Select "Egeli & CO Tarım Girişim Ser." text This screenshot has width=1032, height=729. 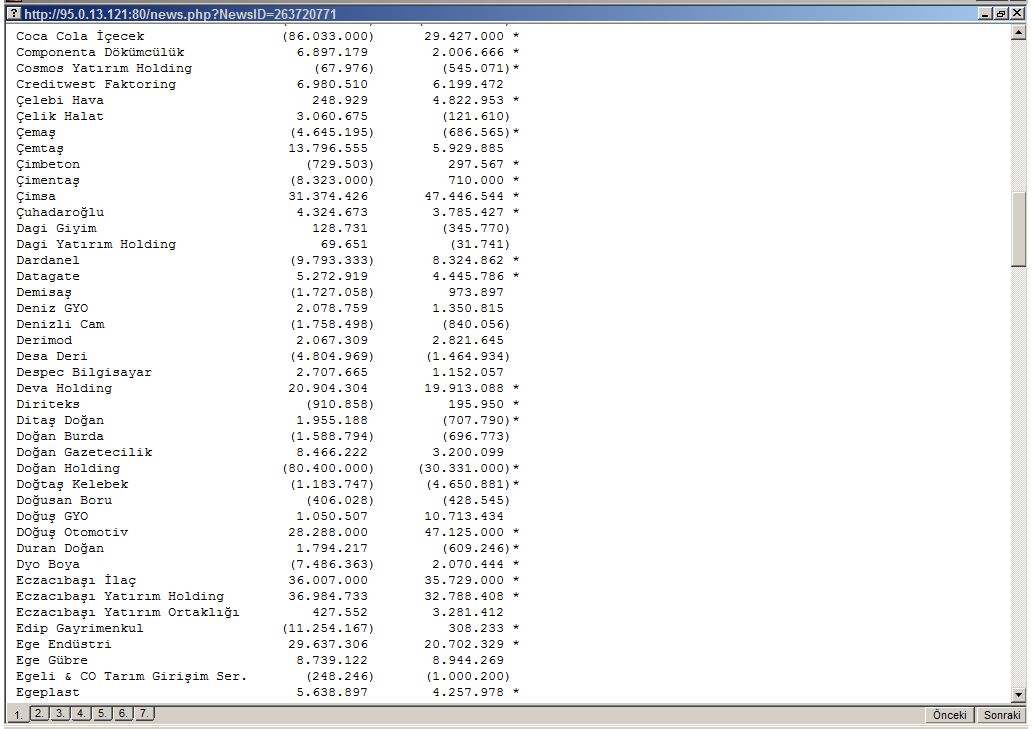pos(132,676)
